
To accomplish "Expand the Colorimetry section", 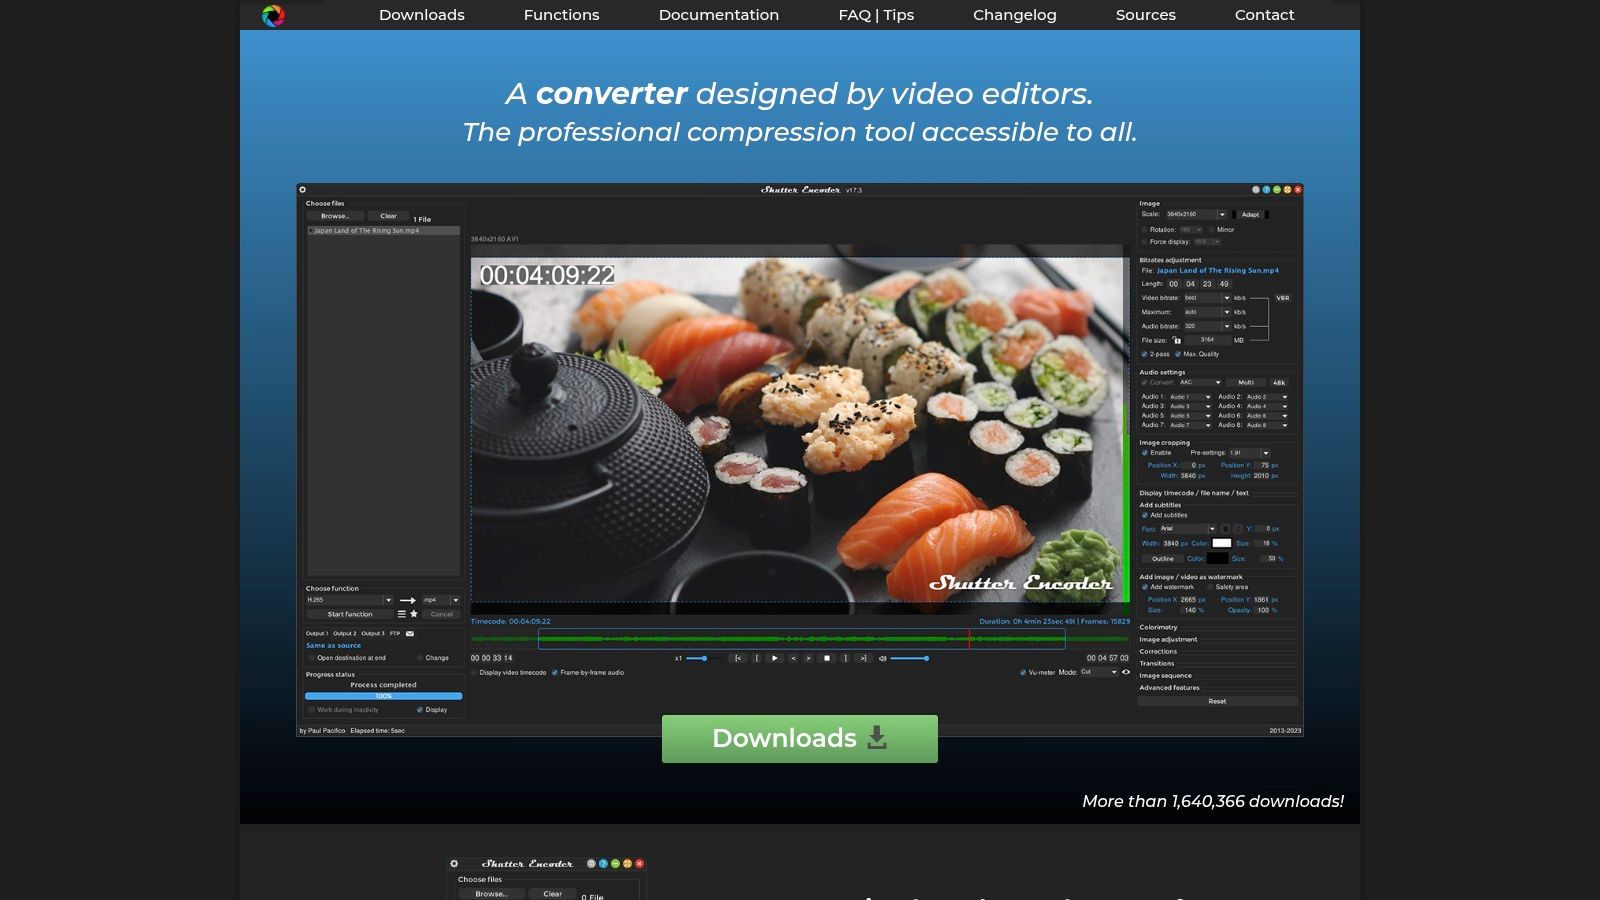I will coord(1158,627).
